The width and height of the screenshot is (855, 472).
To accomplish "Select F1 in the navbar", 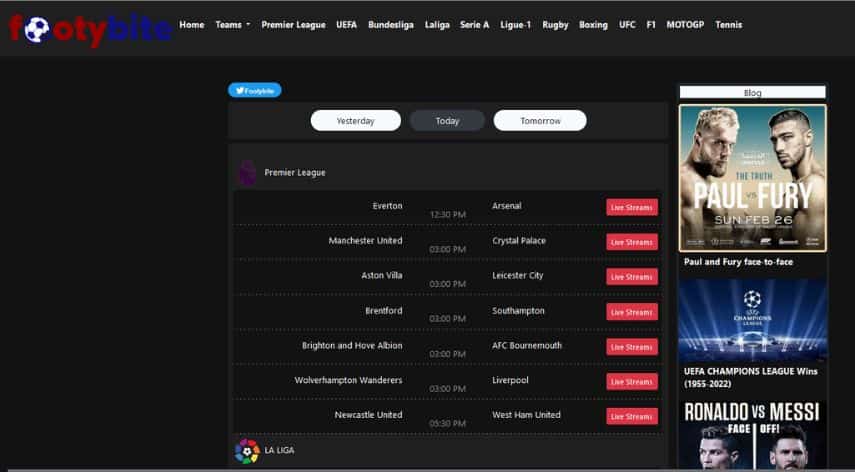I will click(x=651, y=25).
